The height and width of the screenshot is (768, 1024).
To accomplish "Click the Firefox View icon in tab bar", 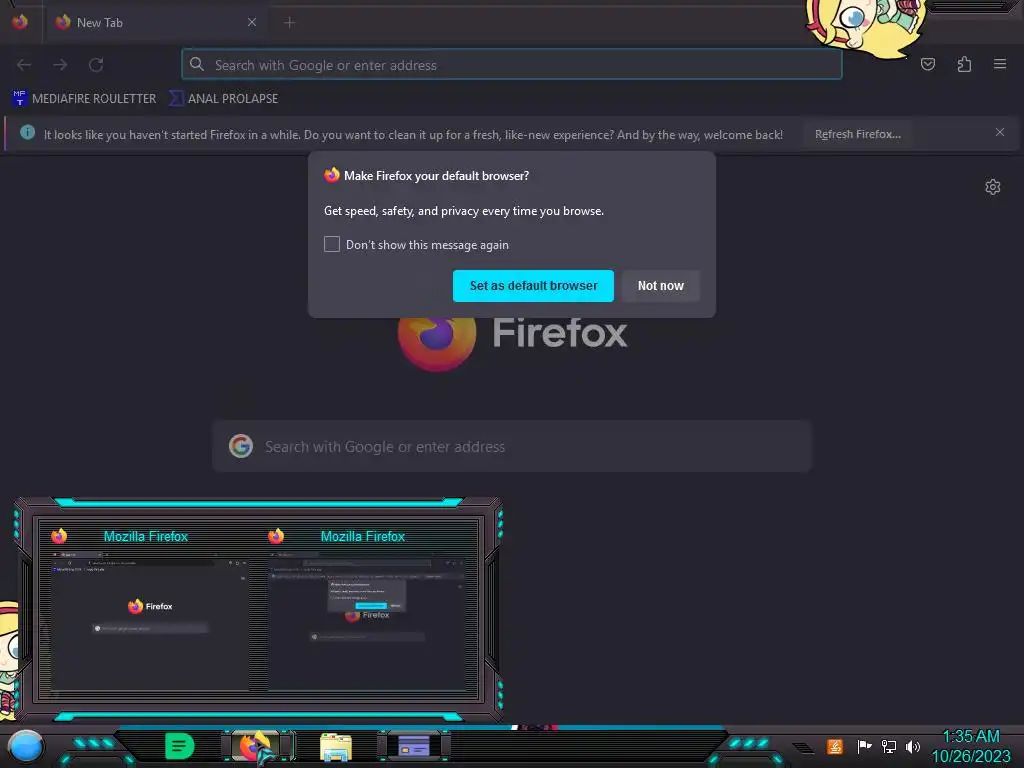I will tap(20, 22).
